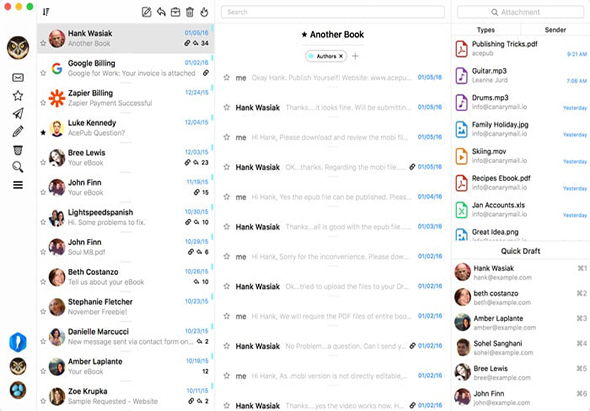Add a new tag with plus button
The height and width of the screenshot is (411, 590).
(x=355, y=56)
